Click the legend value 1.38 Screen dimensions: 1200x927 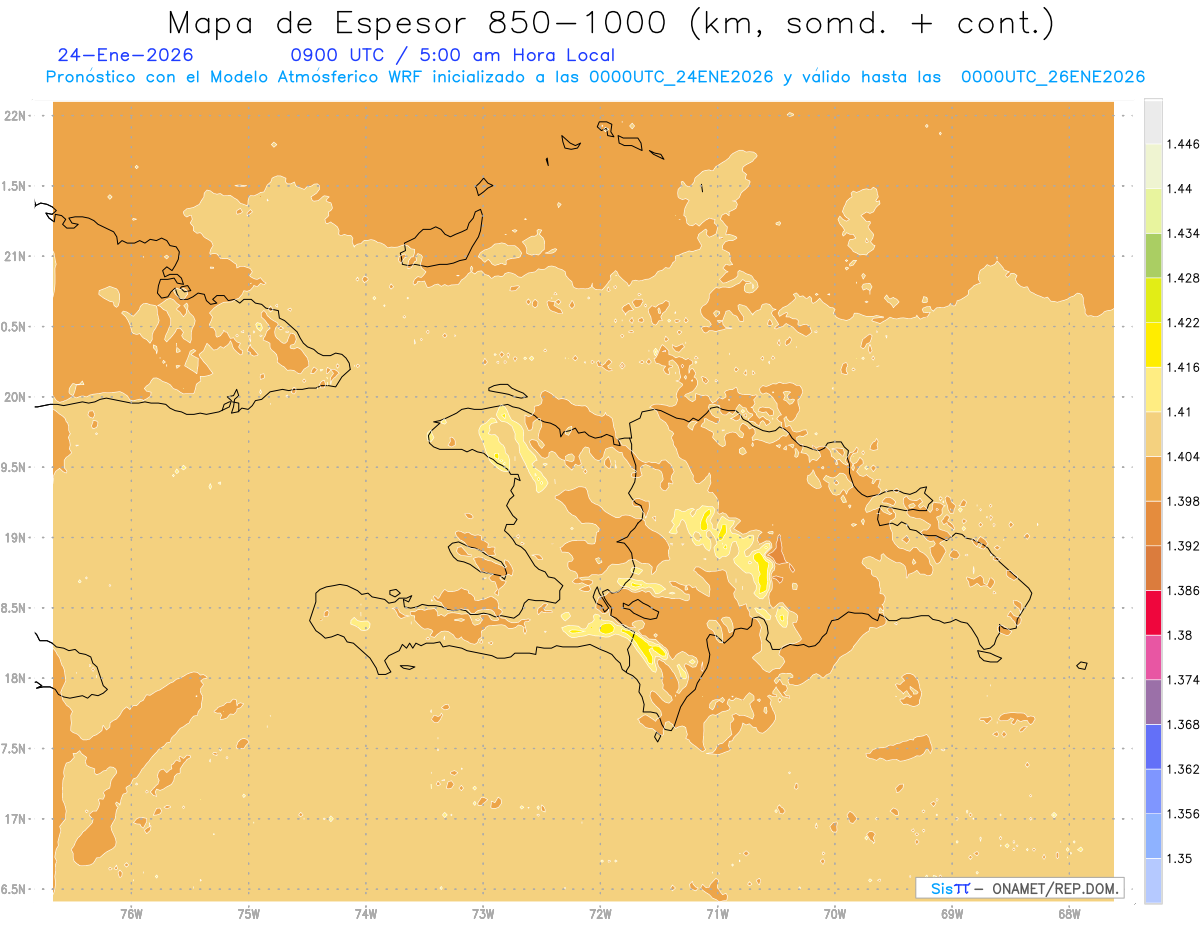click(x=1179, y=635)
